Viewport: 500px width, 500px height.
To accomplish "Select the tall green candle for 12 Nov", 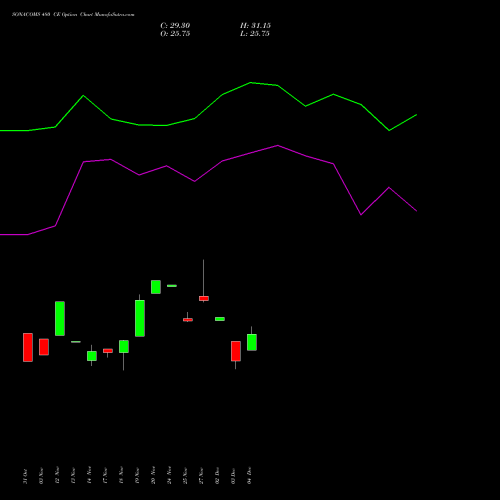I will point(60,318).
